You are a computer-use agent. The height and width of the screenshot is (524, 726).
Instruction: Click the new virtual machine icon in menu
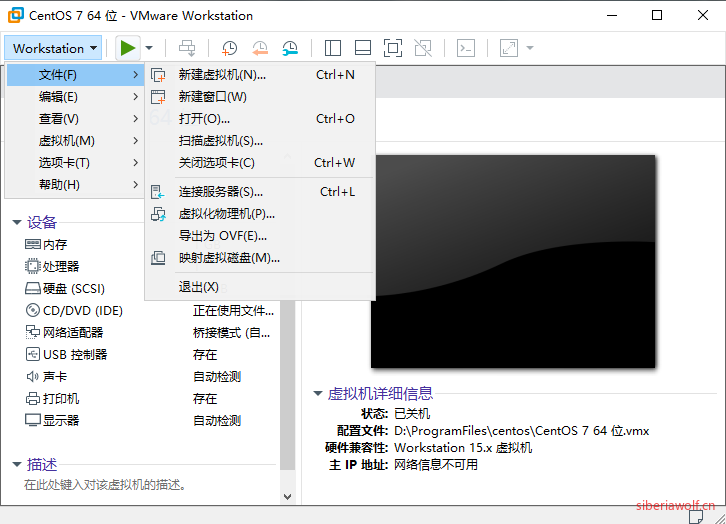[x=158, y=75]
